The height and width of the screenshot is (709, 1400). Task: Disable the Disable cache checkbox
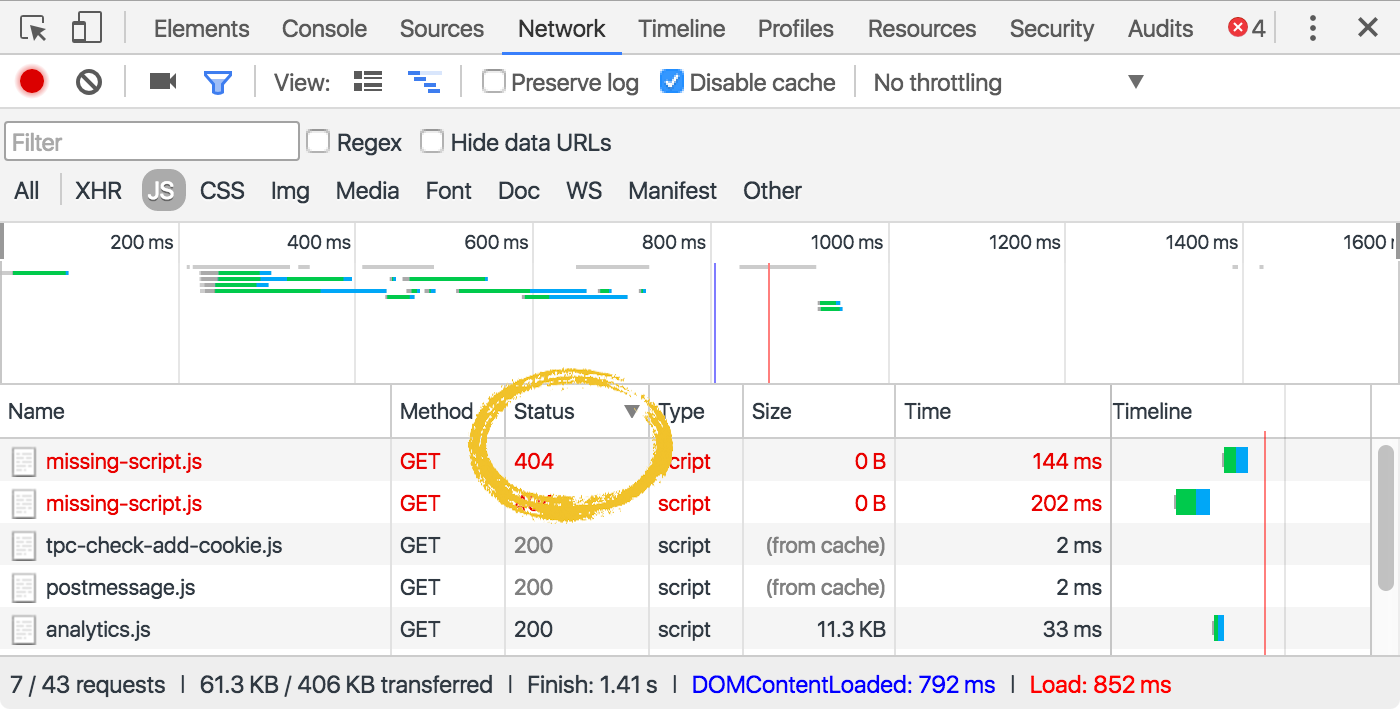click(x=671, y=82)
